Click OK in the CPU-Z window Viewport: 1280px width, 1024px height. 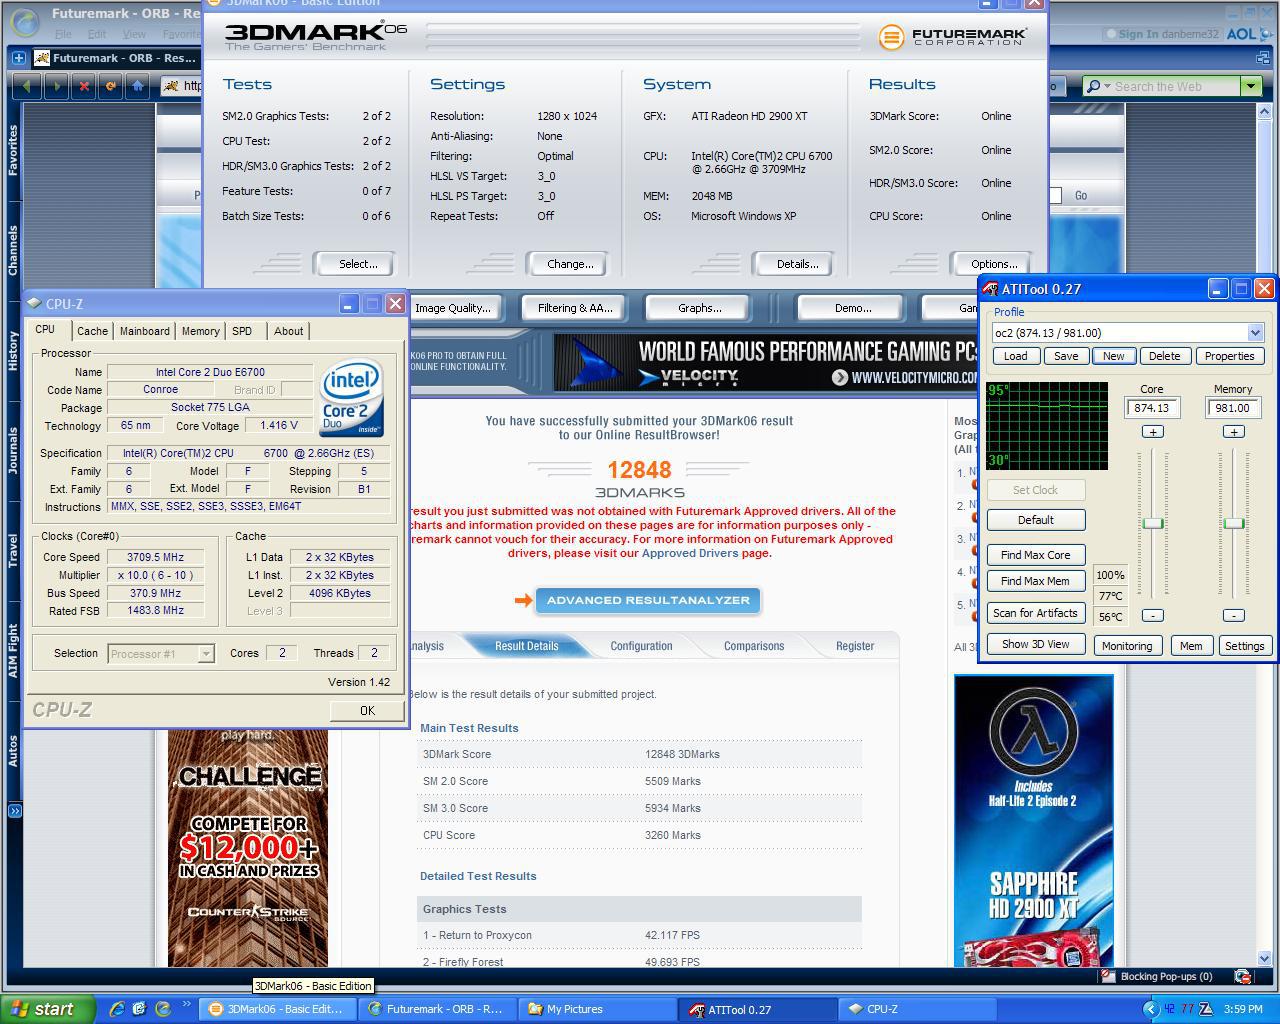click(x=367, y=710)
